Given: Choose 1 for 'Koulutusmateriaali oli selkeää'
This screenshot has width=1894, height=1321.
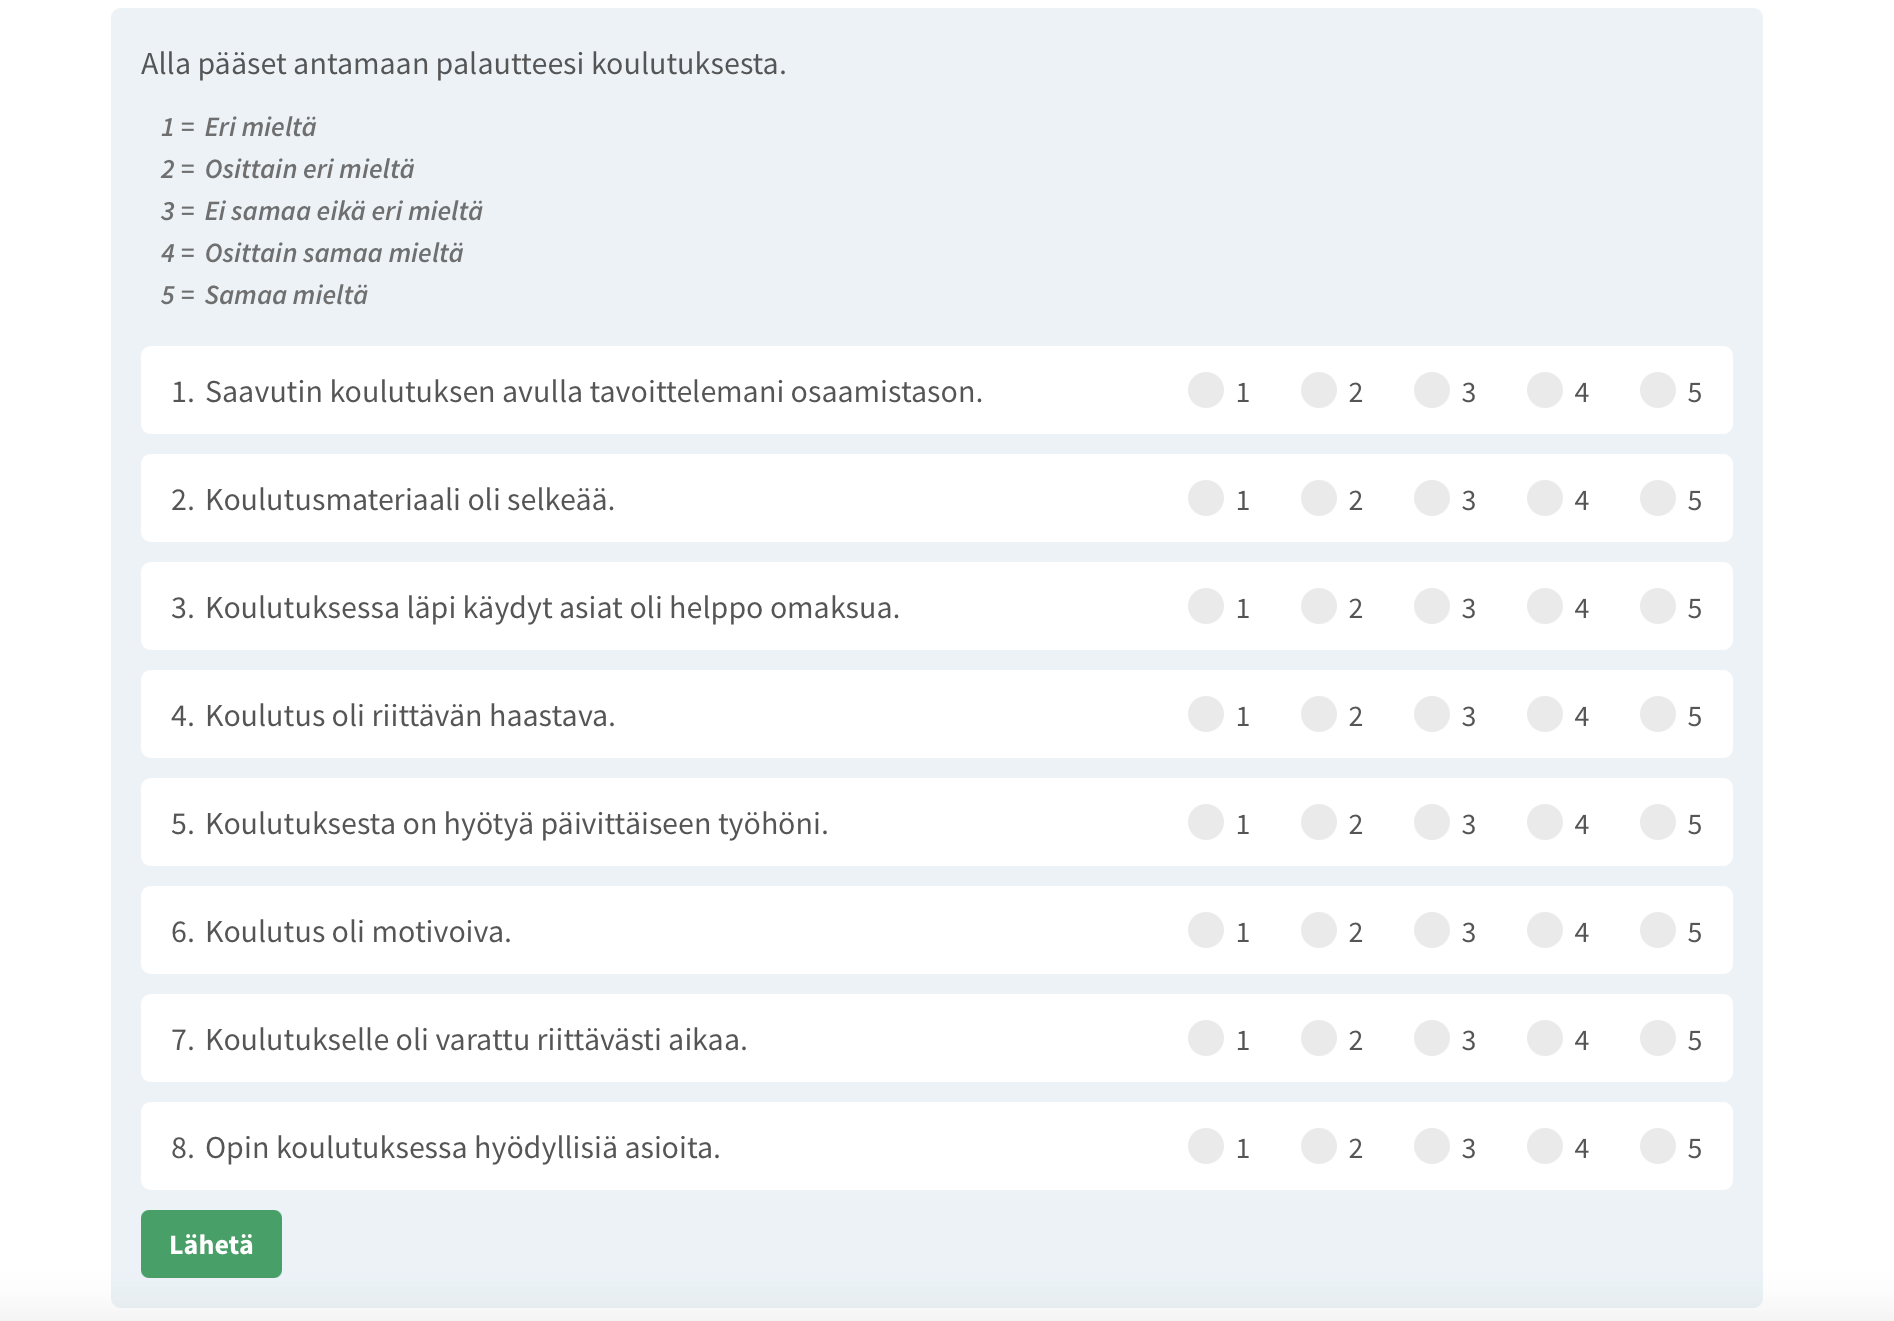Looking at the screenshot, I should pos(1206,498).
